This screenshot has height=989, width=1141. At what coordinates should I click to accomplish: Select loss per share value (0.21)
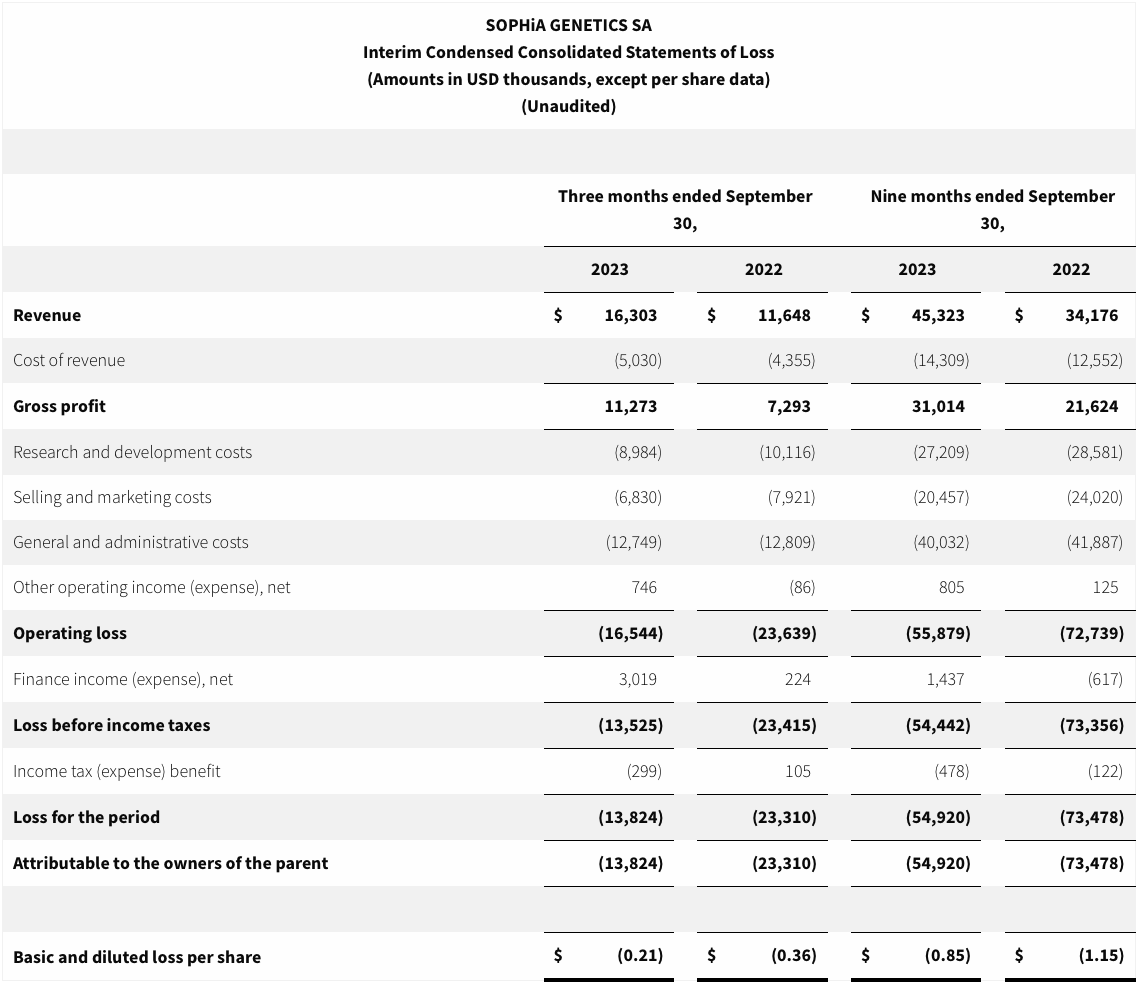click(639, 955)
